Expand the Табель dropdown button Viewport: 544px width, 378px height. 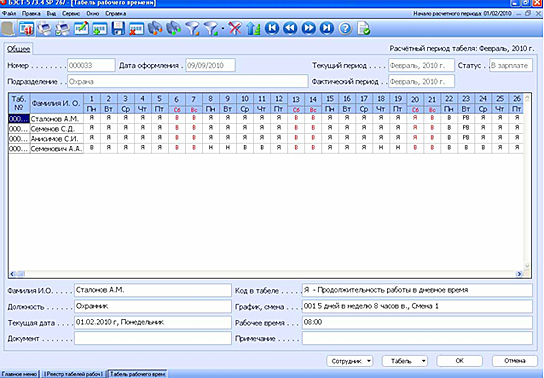[x=405, y=361]
